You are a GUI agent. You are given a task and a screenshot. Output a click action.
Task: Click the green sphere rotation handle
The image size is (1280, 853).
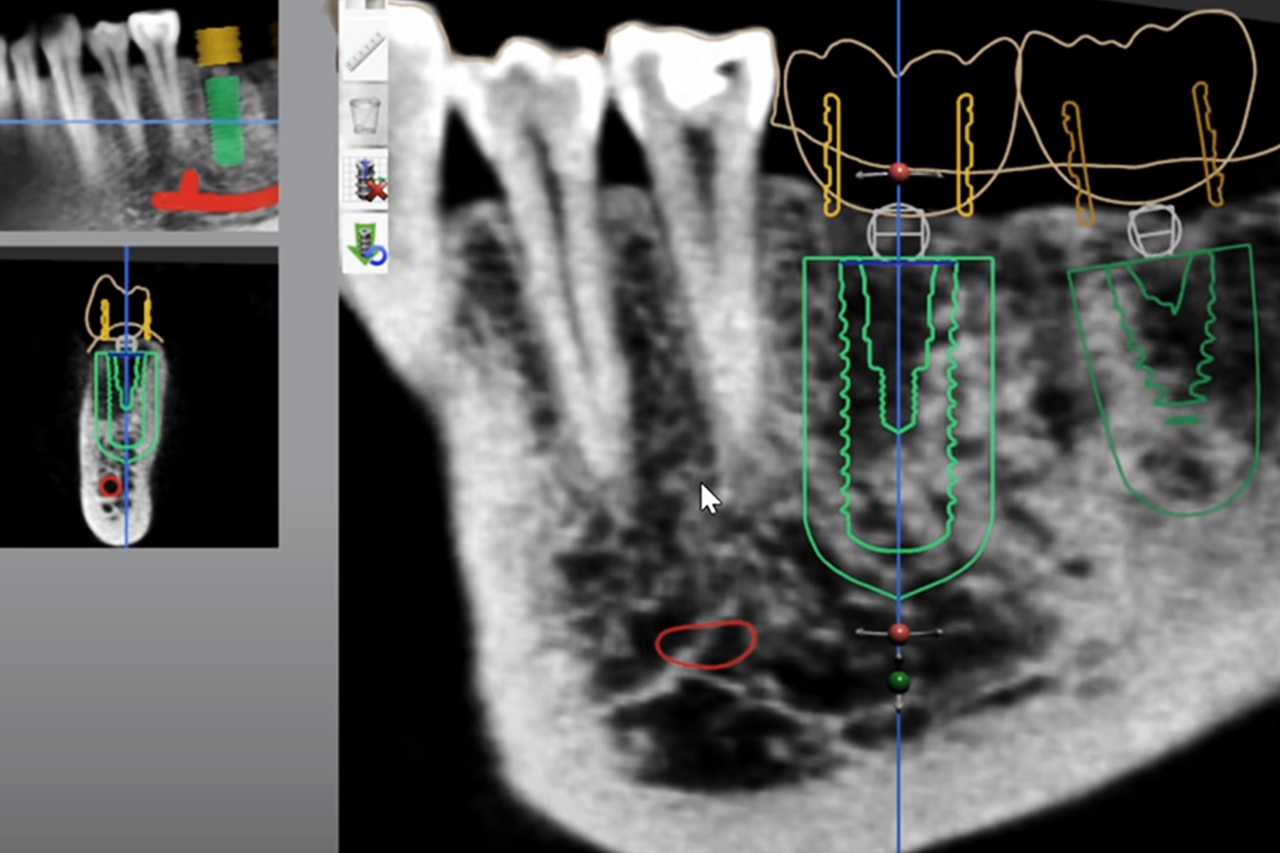[x=899, y=682]
